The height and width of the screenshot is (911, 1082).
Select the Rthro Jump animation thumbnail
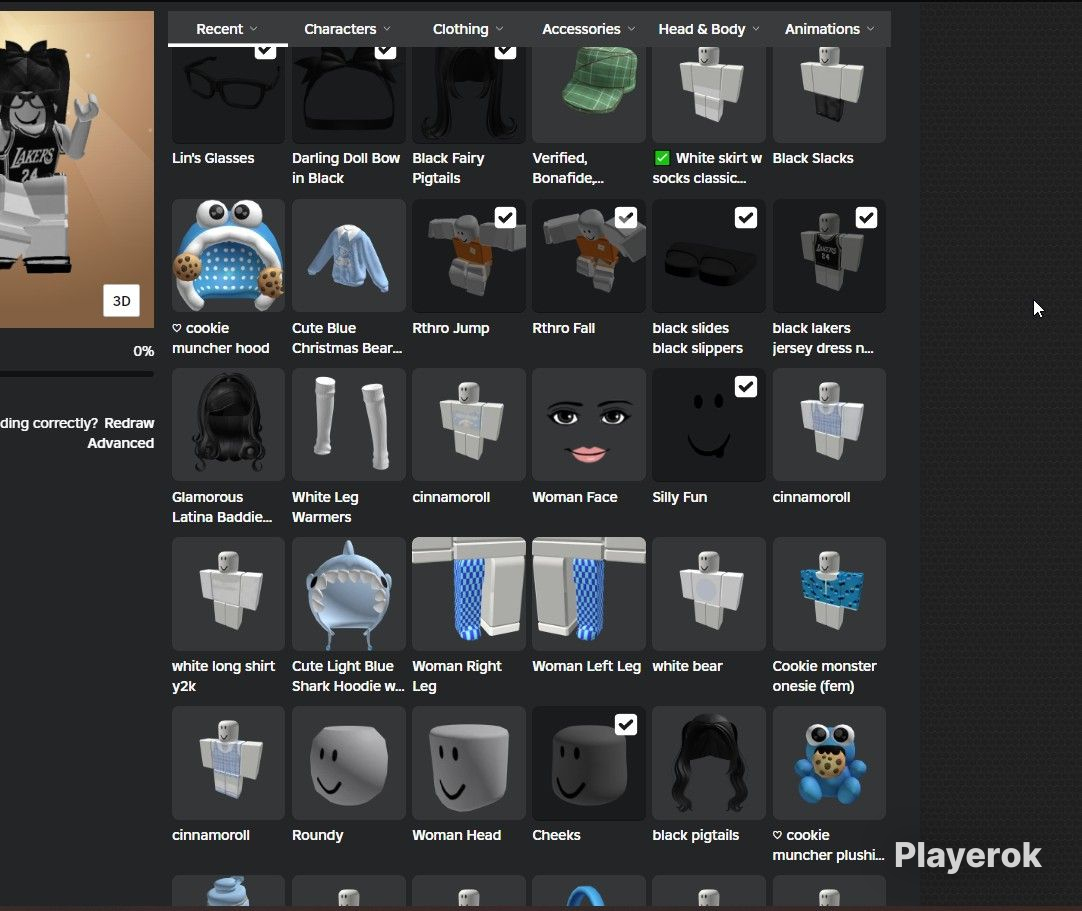[x=469, y=256]
